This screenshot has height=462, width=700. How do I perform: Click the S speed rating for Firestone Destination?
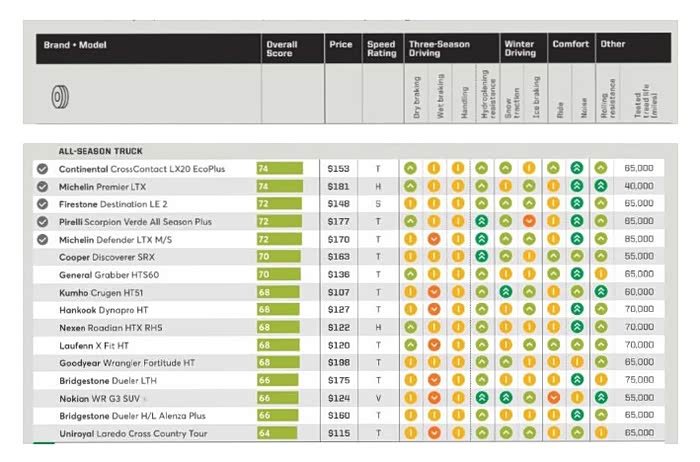[x=378, y=204]
